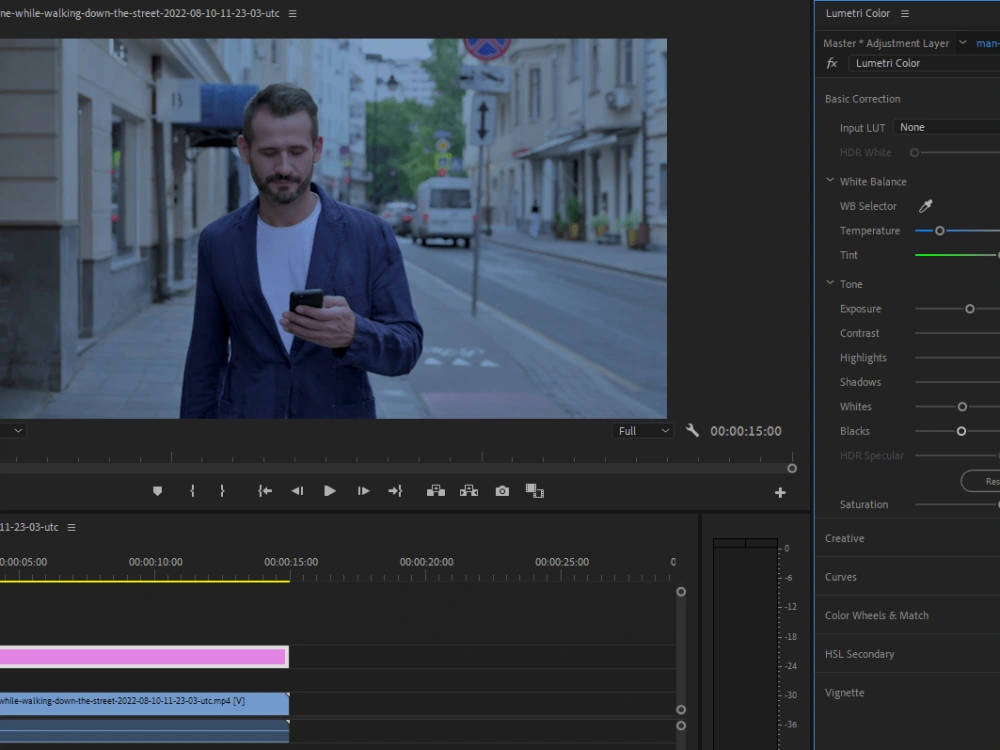Collapse the Tone section

tap(830, 283)
